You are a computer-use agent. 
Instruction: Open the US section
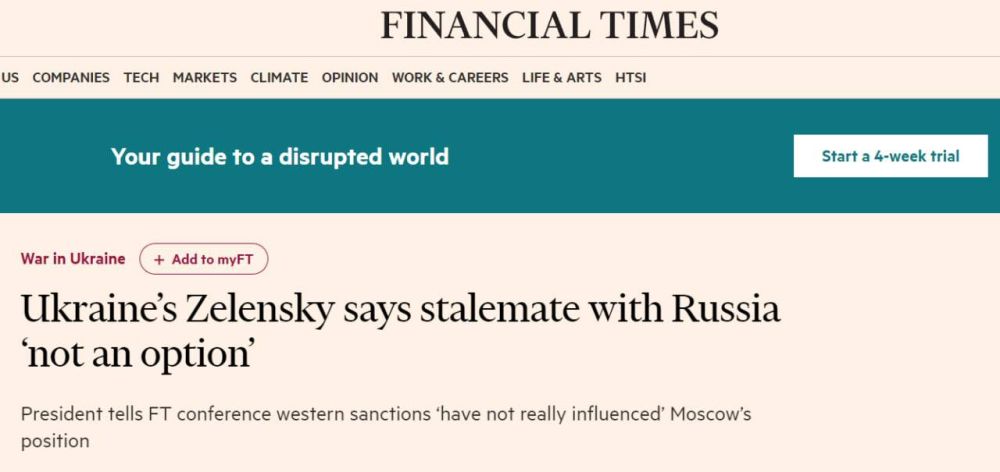click(10, 77)
